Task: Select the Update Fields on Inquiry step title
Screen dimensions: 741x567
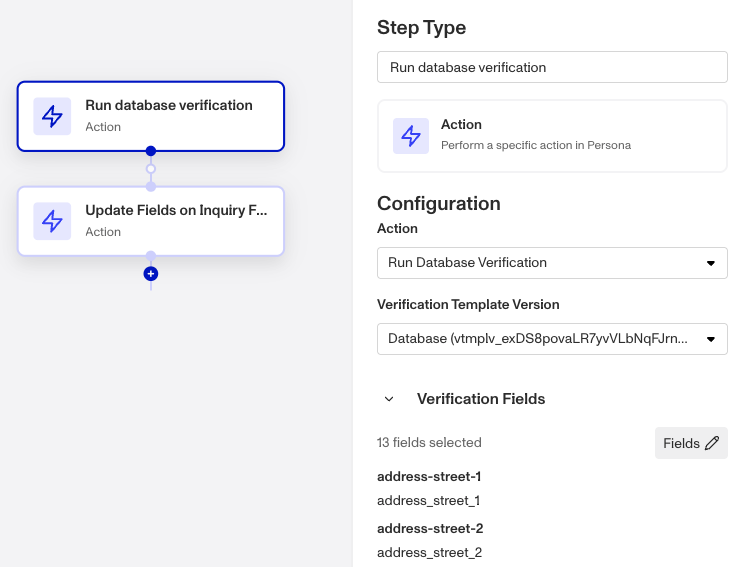Action: pos(176,210)
